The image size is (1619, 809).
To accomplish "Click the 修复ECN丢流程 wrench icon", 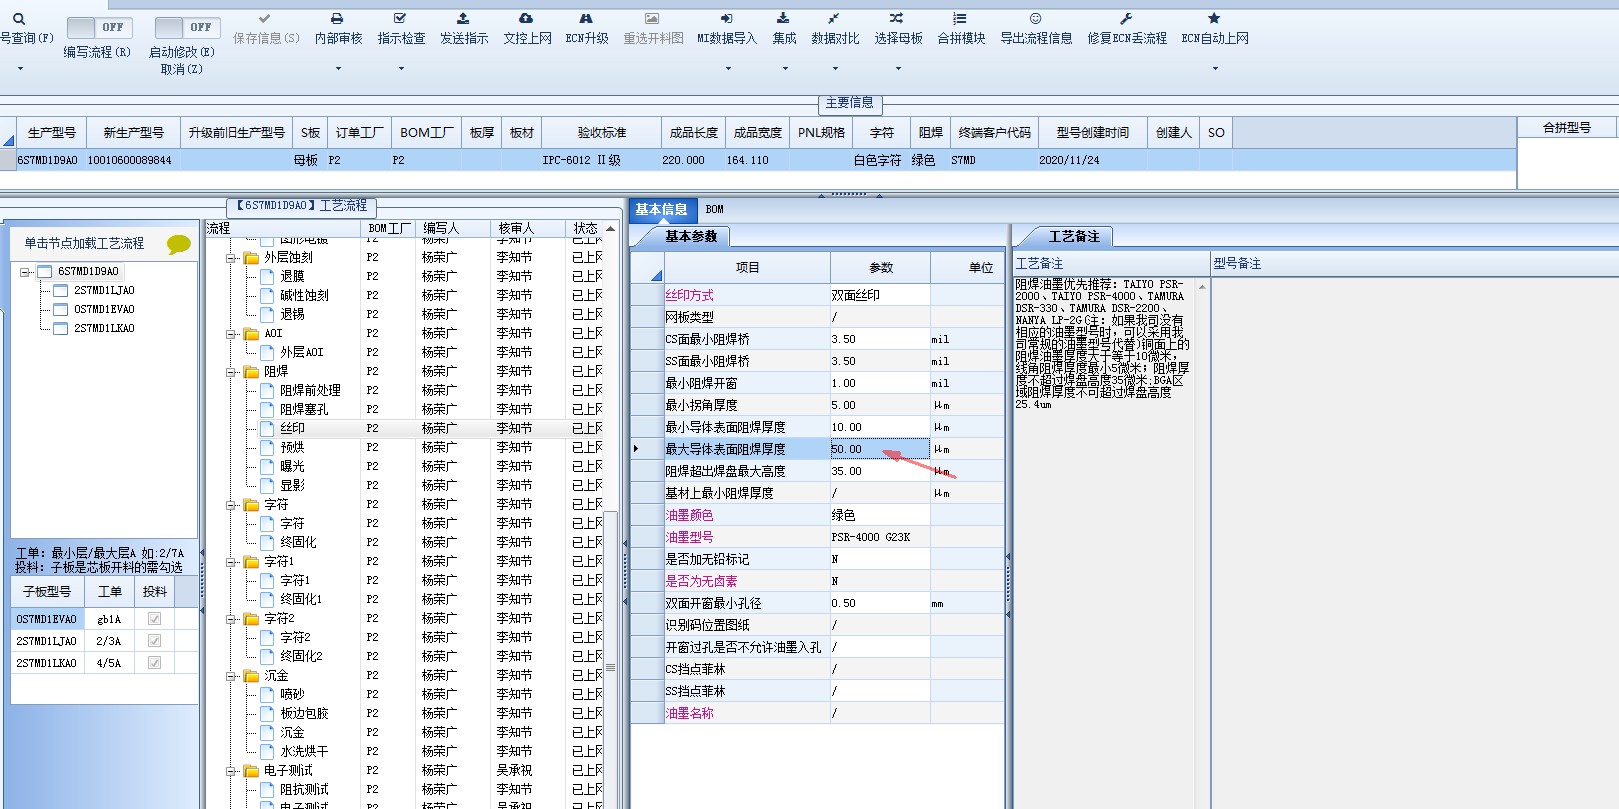I will click(x=1126, y=19).
